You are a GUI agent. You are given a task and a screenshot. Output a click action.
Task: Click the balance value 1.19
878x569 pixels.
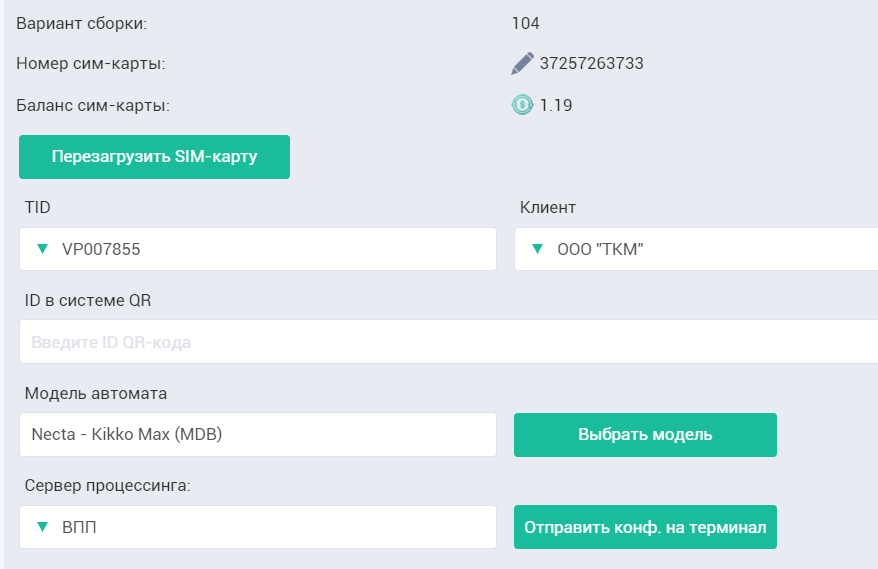pyautogui.click(x=556, y=105)
